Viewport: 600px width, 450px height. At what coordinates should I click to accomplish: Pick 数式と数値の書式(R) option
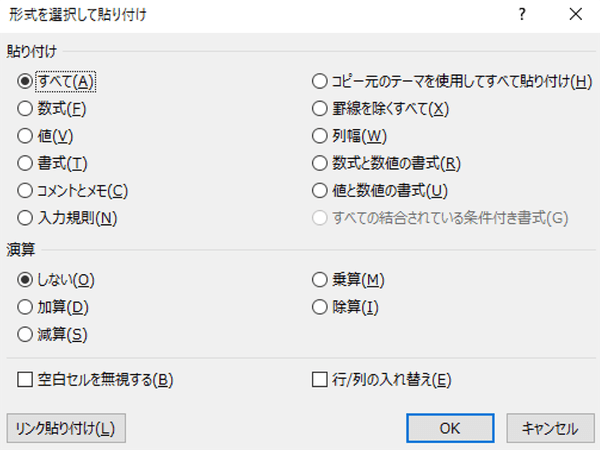(321, 162)
